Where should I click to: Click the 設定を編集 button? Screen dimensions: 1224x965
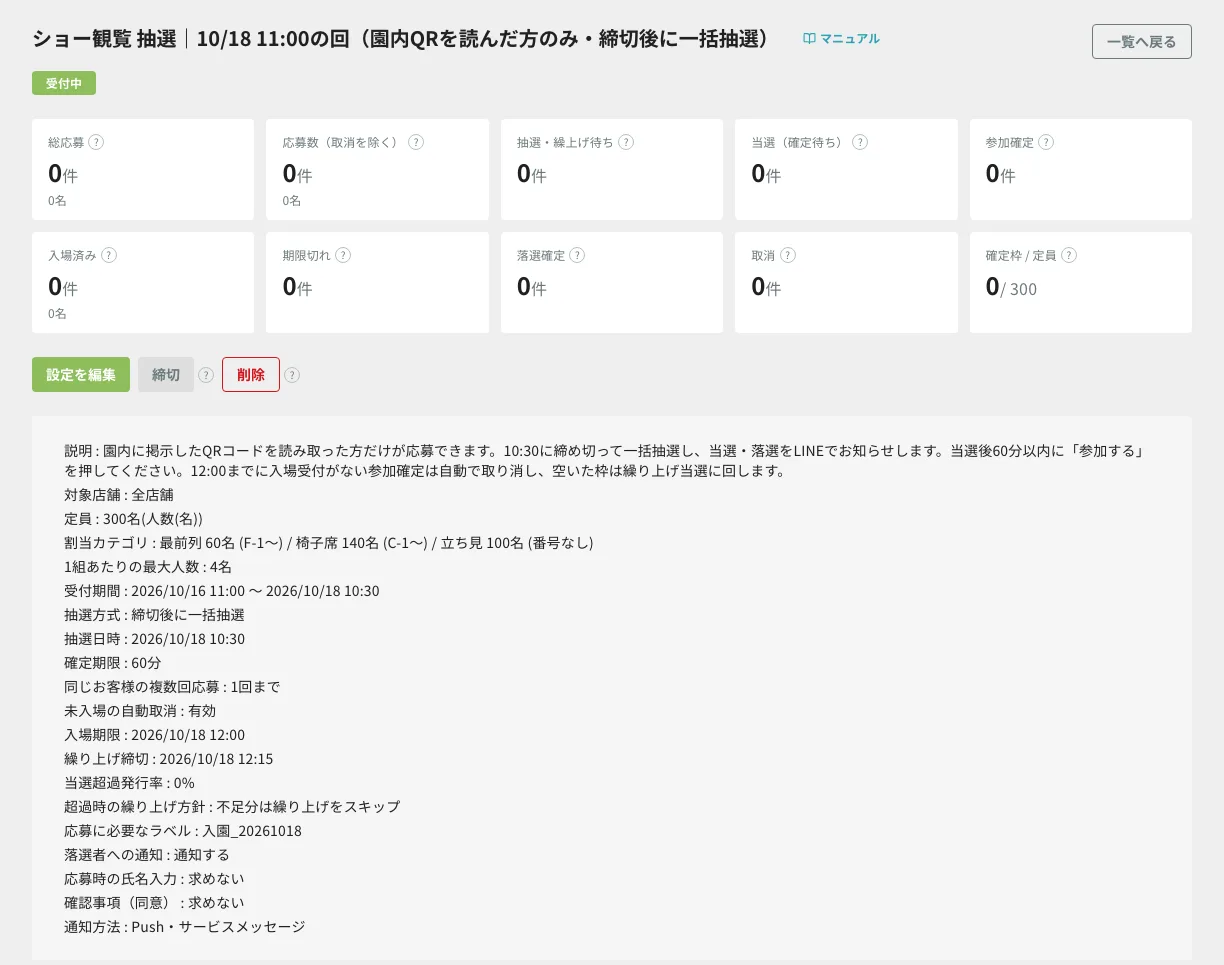(x=81, y=375)
